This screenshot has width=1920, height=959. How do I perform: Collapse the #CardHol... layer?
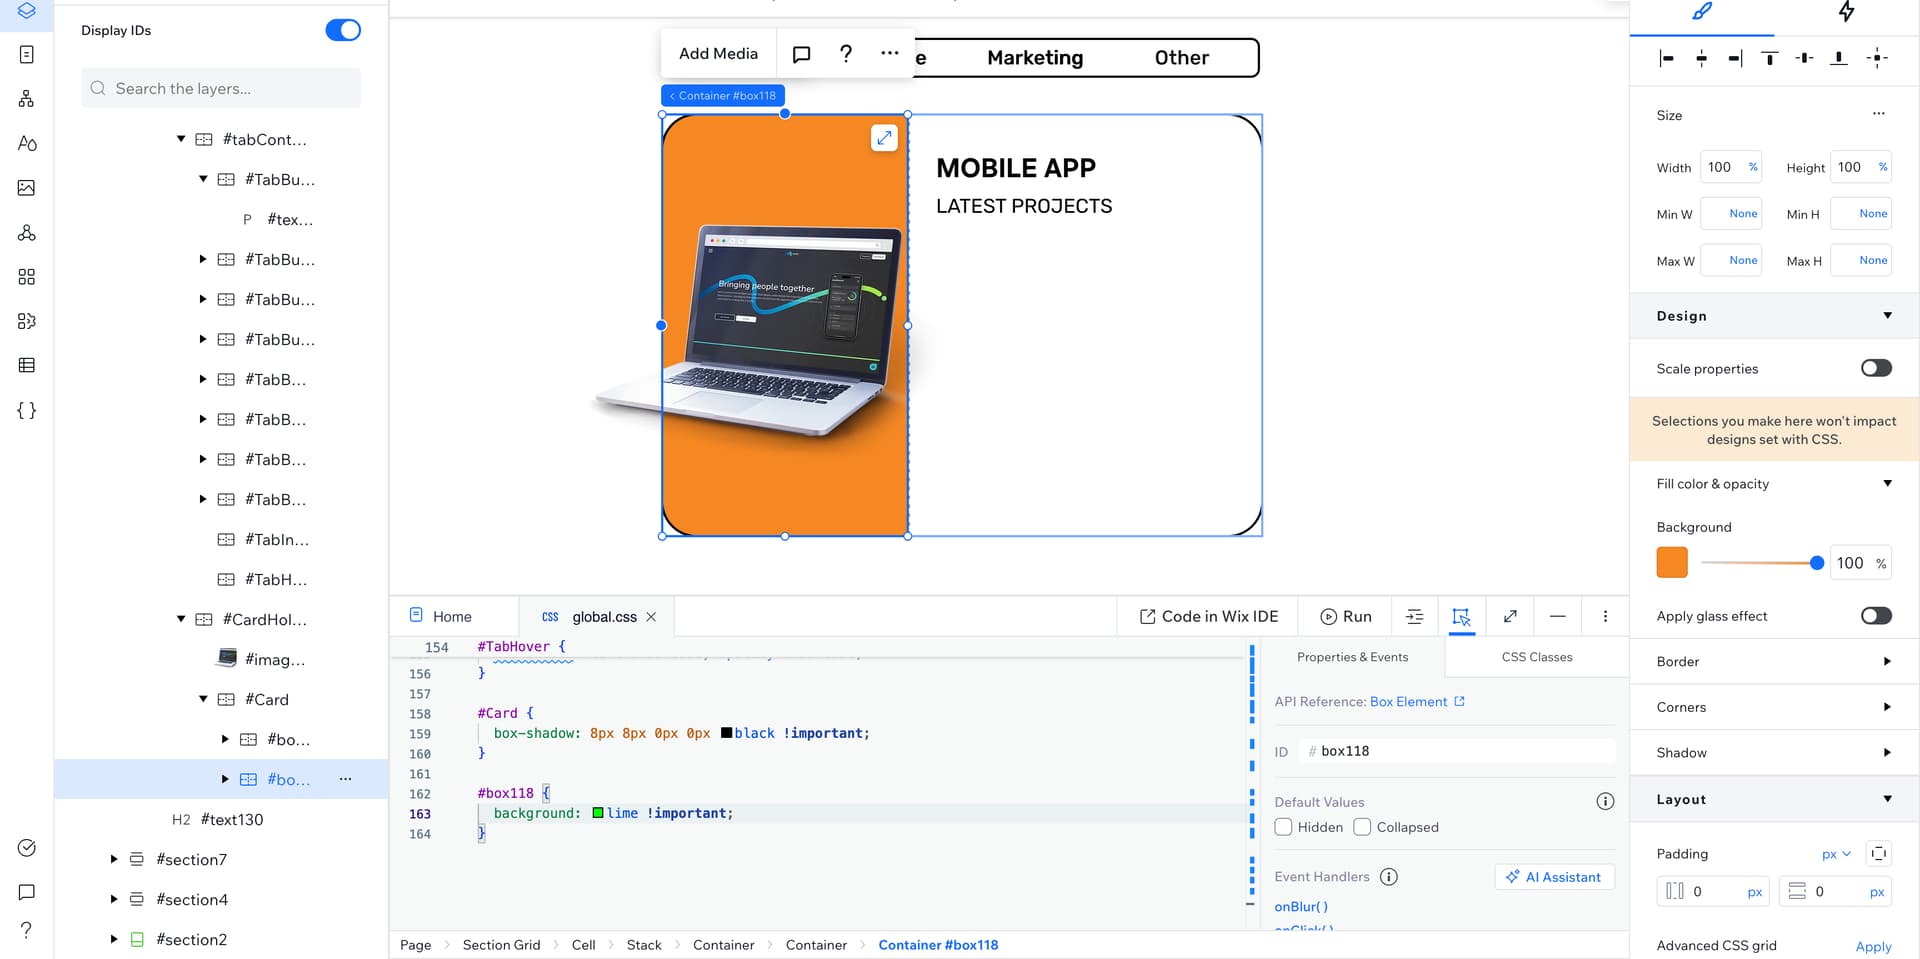tap(181, 619)
